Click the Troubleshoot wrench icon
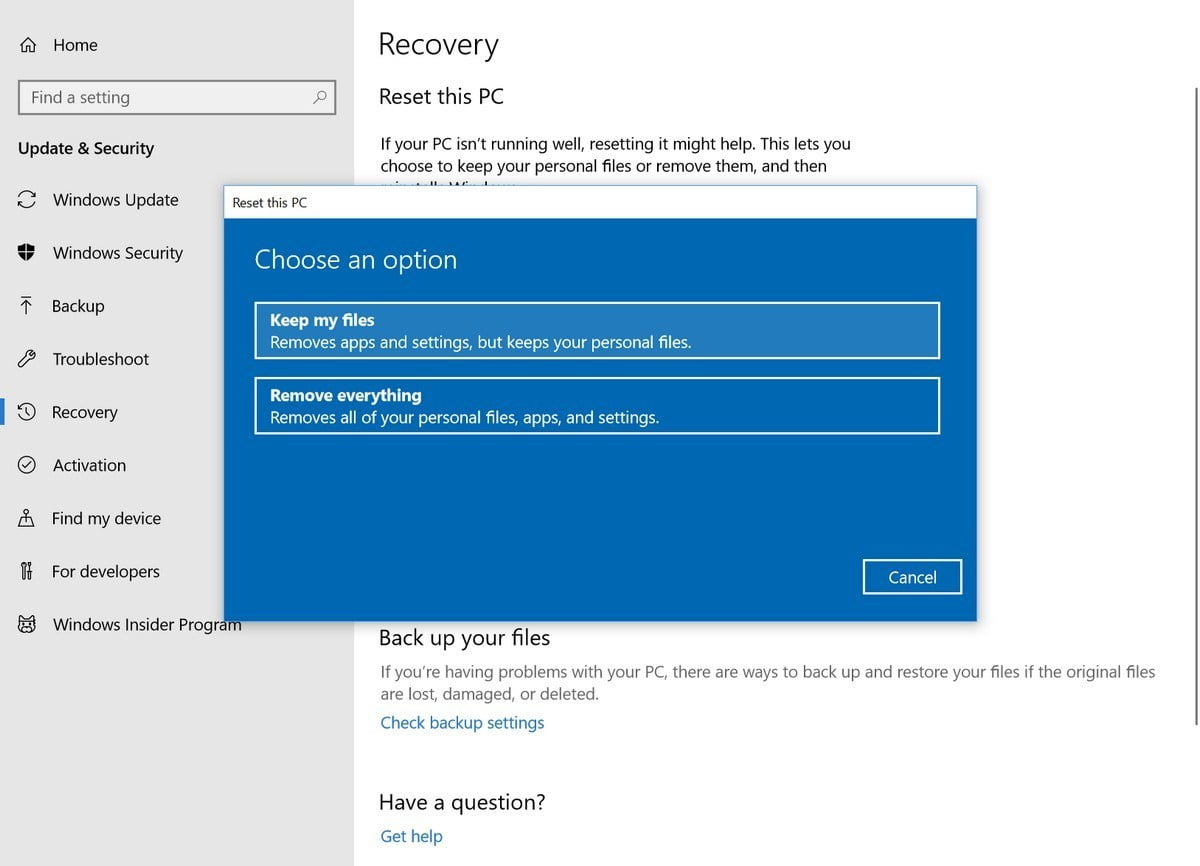 (x=27, y=359)
